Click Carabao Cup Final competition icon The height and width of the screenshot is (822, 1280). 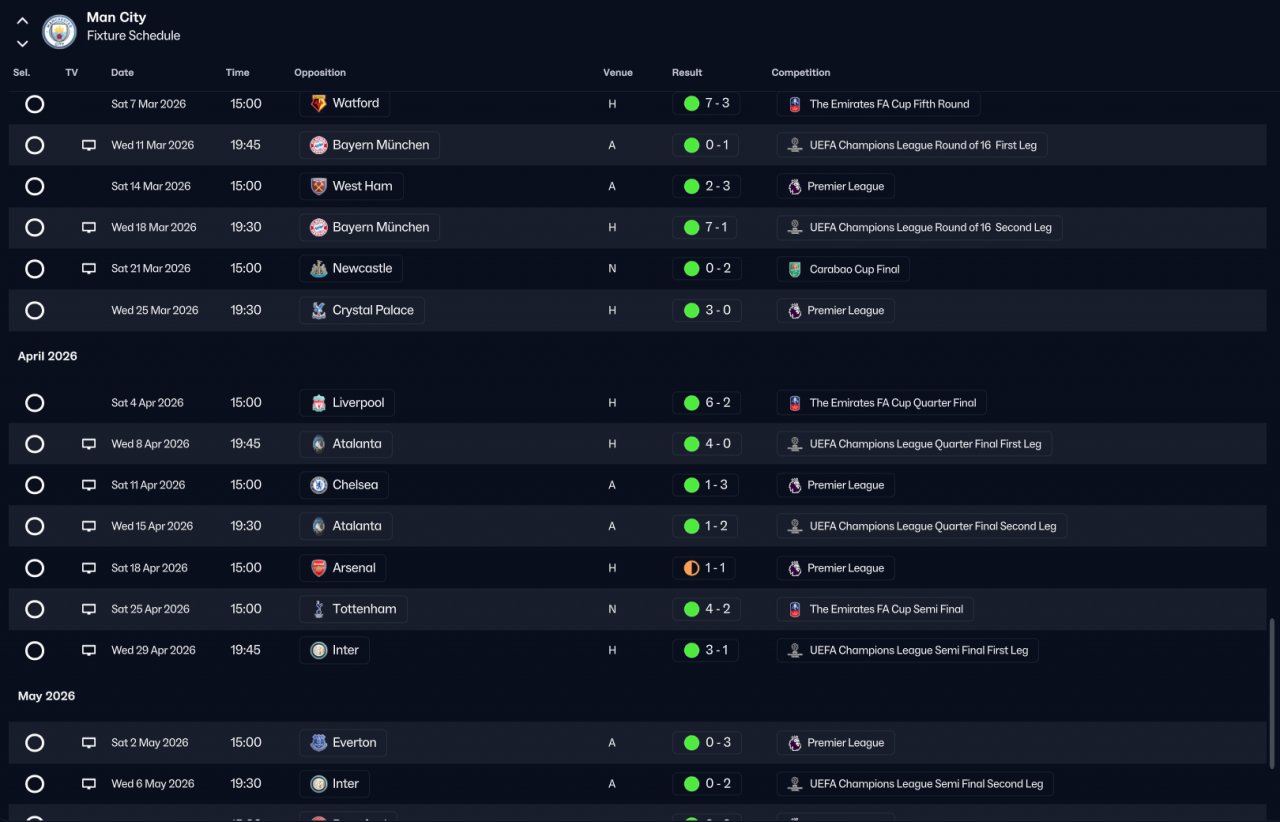[x=794, y=269]
